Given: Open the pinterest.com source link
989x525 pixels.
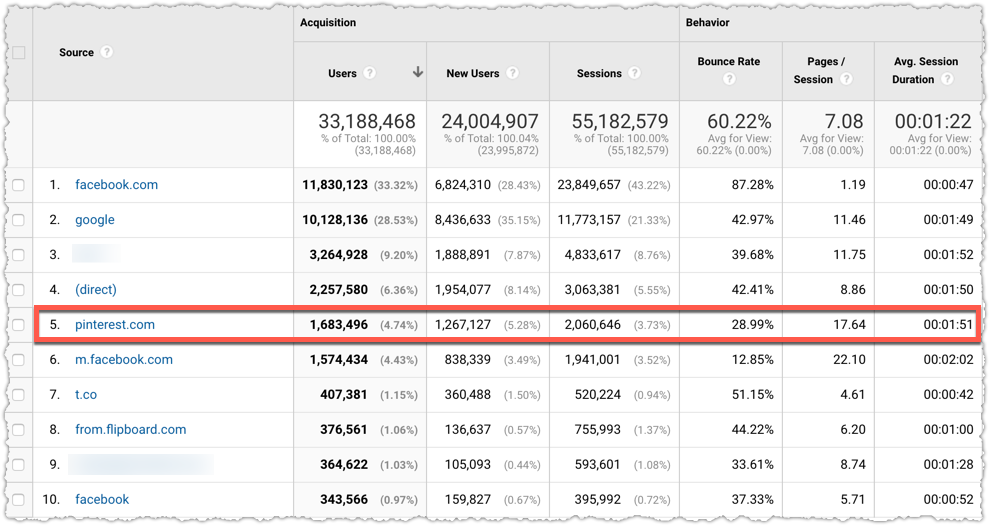Looking at the screenshot, I should [115, 325].
